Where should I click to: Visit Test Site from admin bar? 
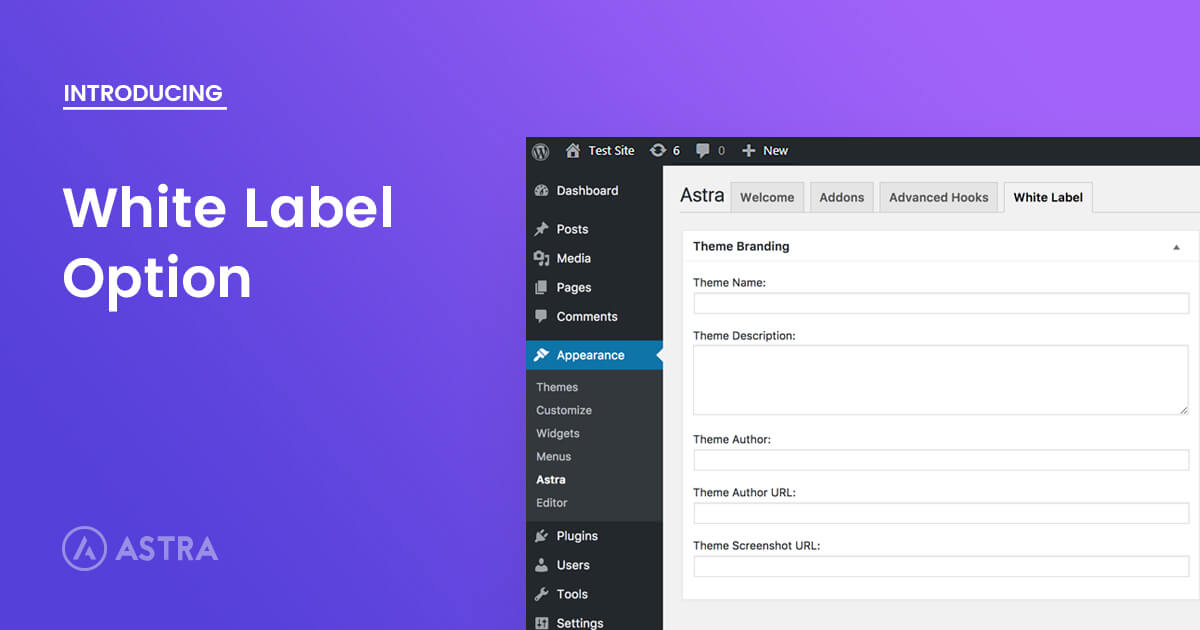click(x=611, y=151)
